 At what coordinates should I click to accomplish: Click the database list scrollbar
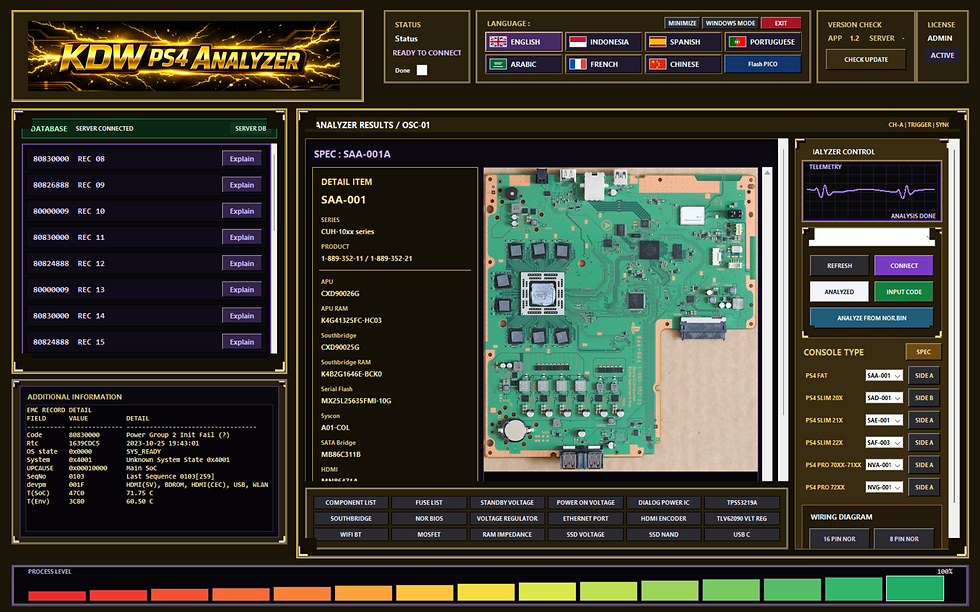click(274, 249)
